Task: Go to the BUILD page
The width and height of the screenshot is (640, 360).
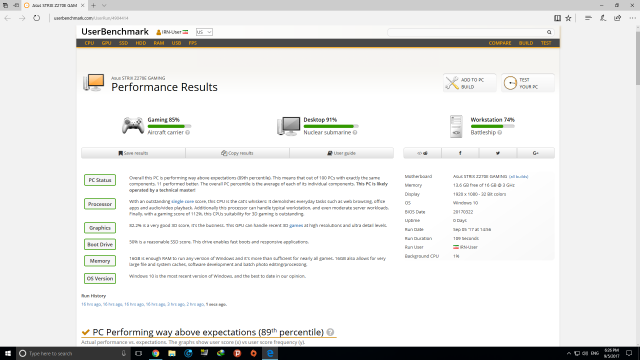Action: [x=526, y=43]
